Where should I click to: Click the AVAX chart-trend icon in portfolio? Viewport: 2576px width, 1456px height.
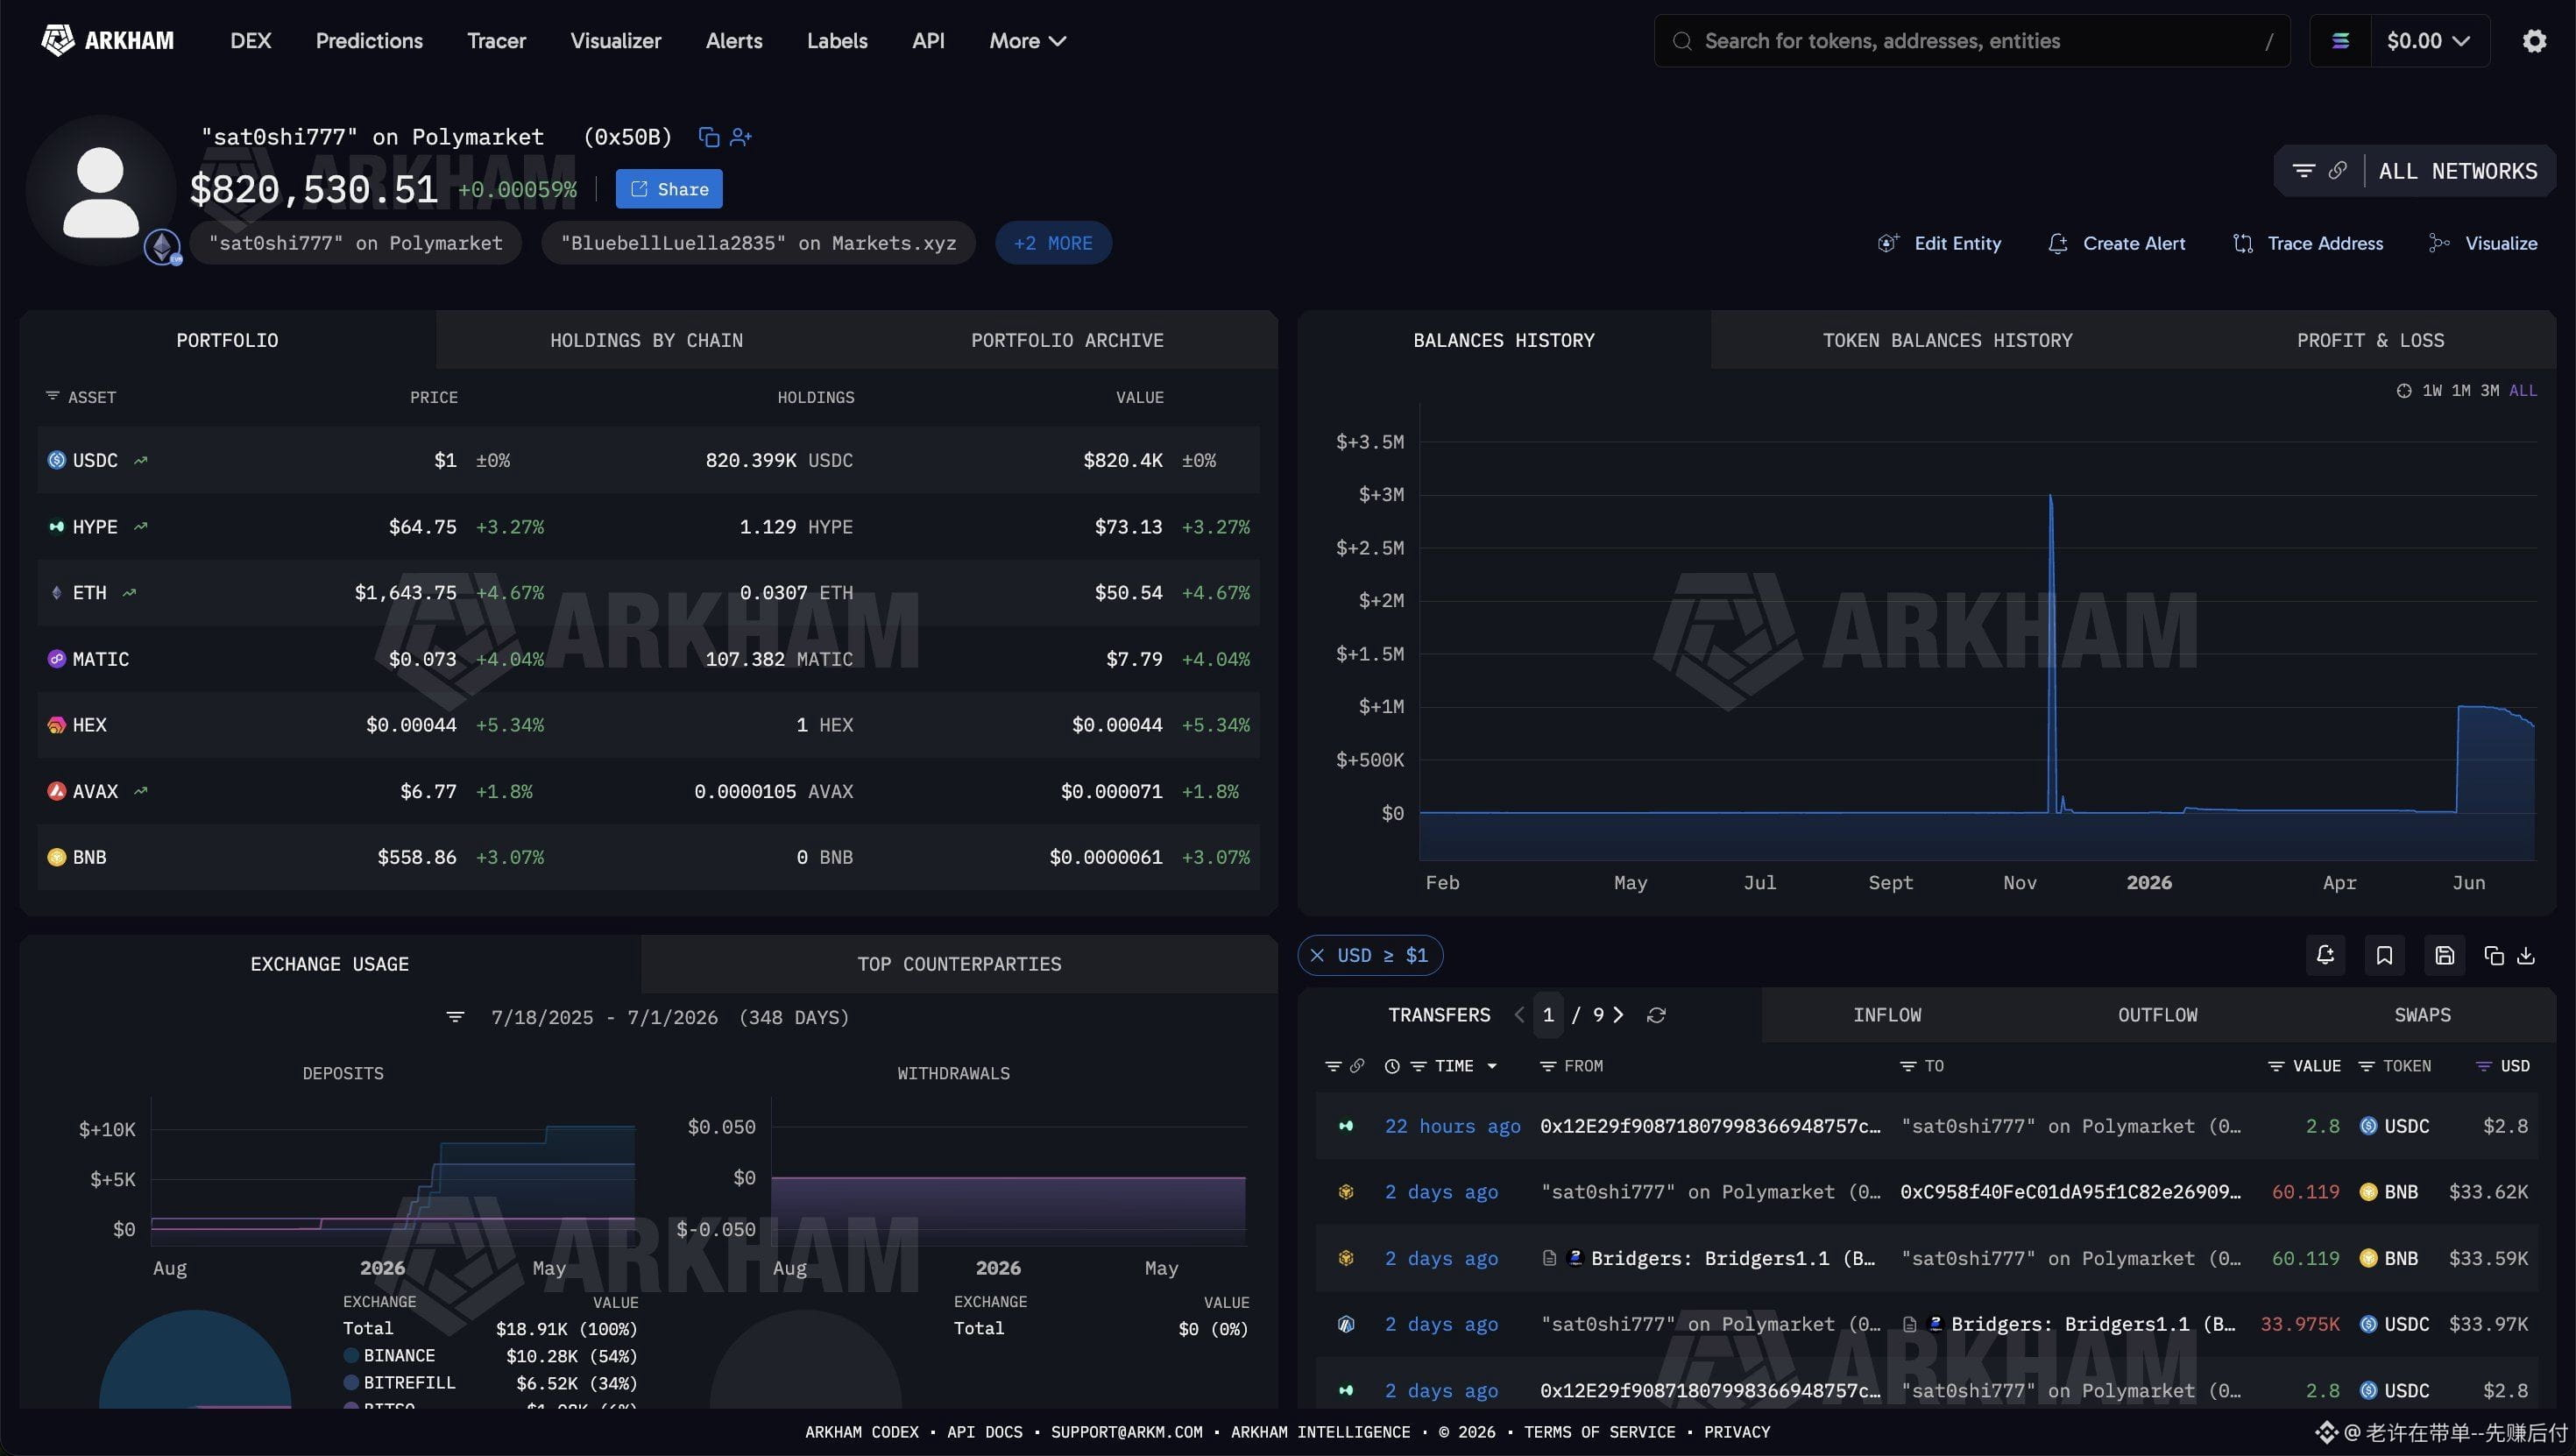(141, 791)
